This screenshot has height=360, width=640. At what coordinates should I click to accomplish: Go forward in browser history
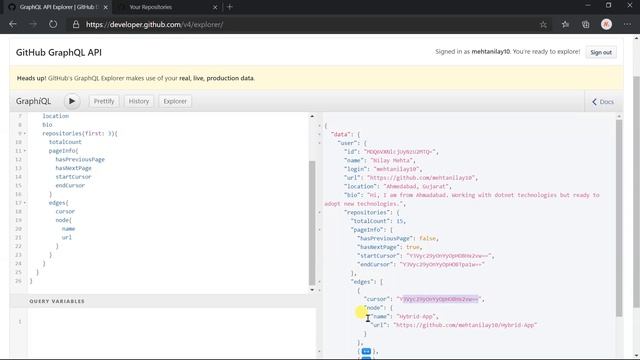33,24
